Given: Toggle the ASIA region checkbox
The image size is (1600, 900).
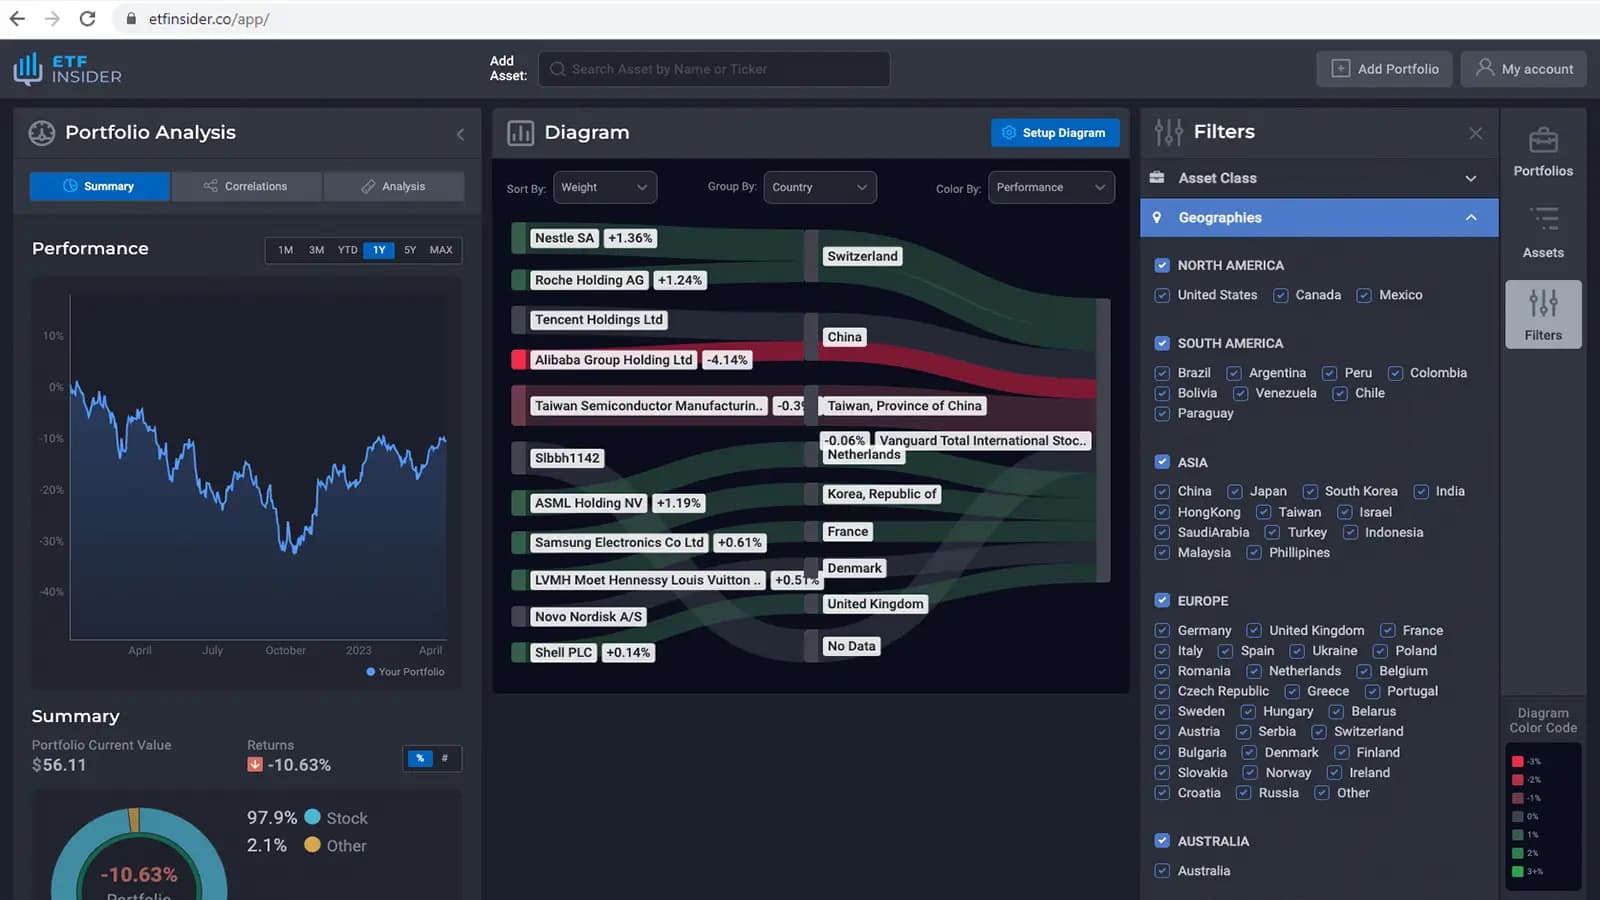Looking at the screenshot, I should coord(1162,462).
